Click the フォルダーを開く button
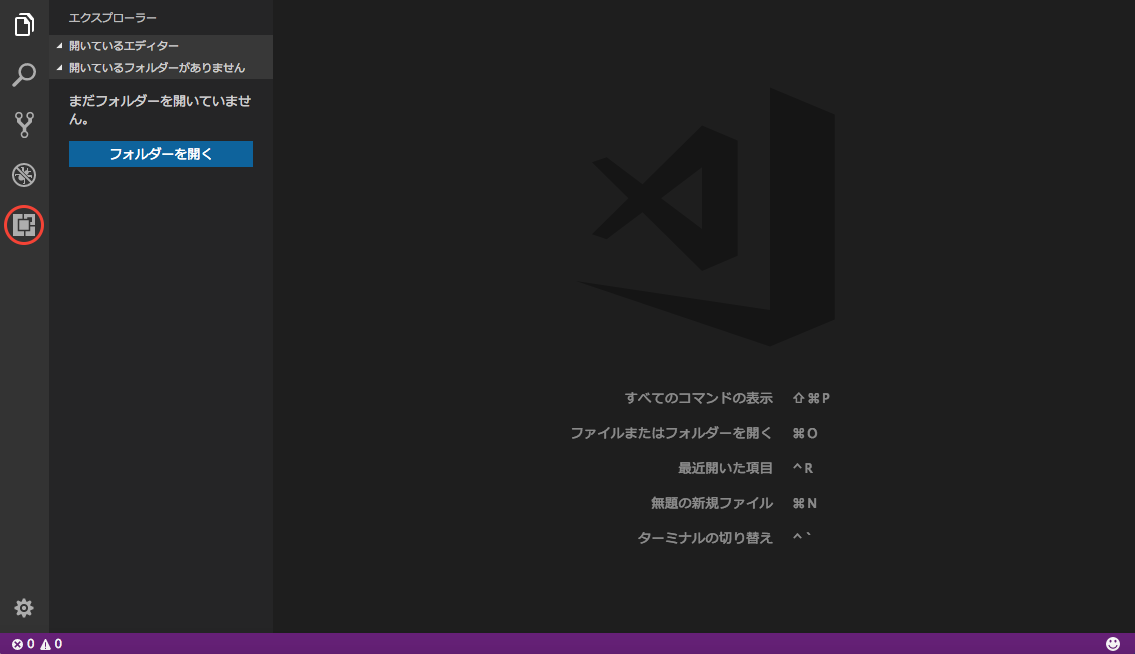This screenshot has height=654, width=1135. [160, 154]
